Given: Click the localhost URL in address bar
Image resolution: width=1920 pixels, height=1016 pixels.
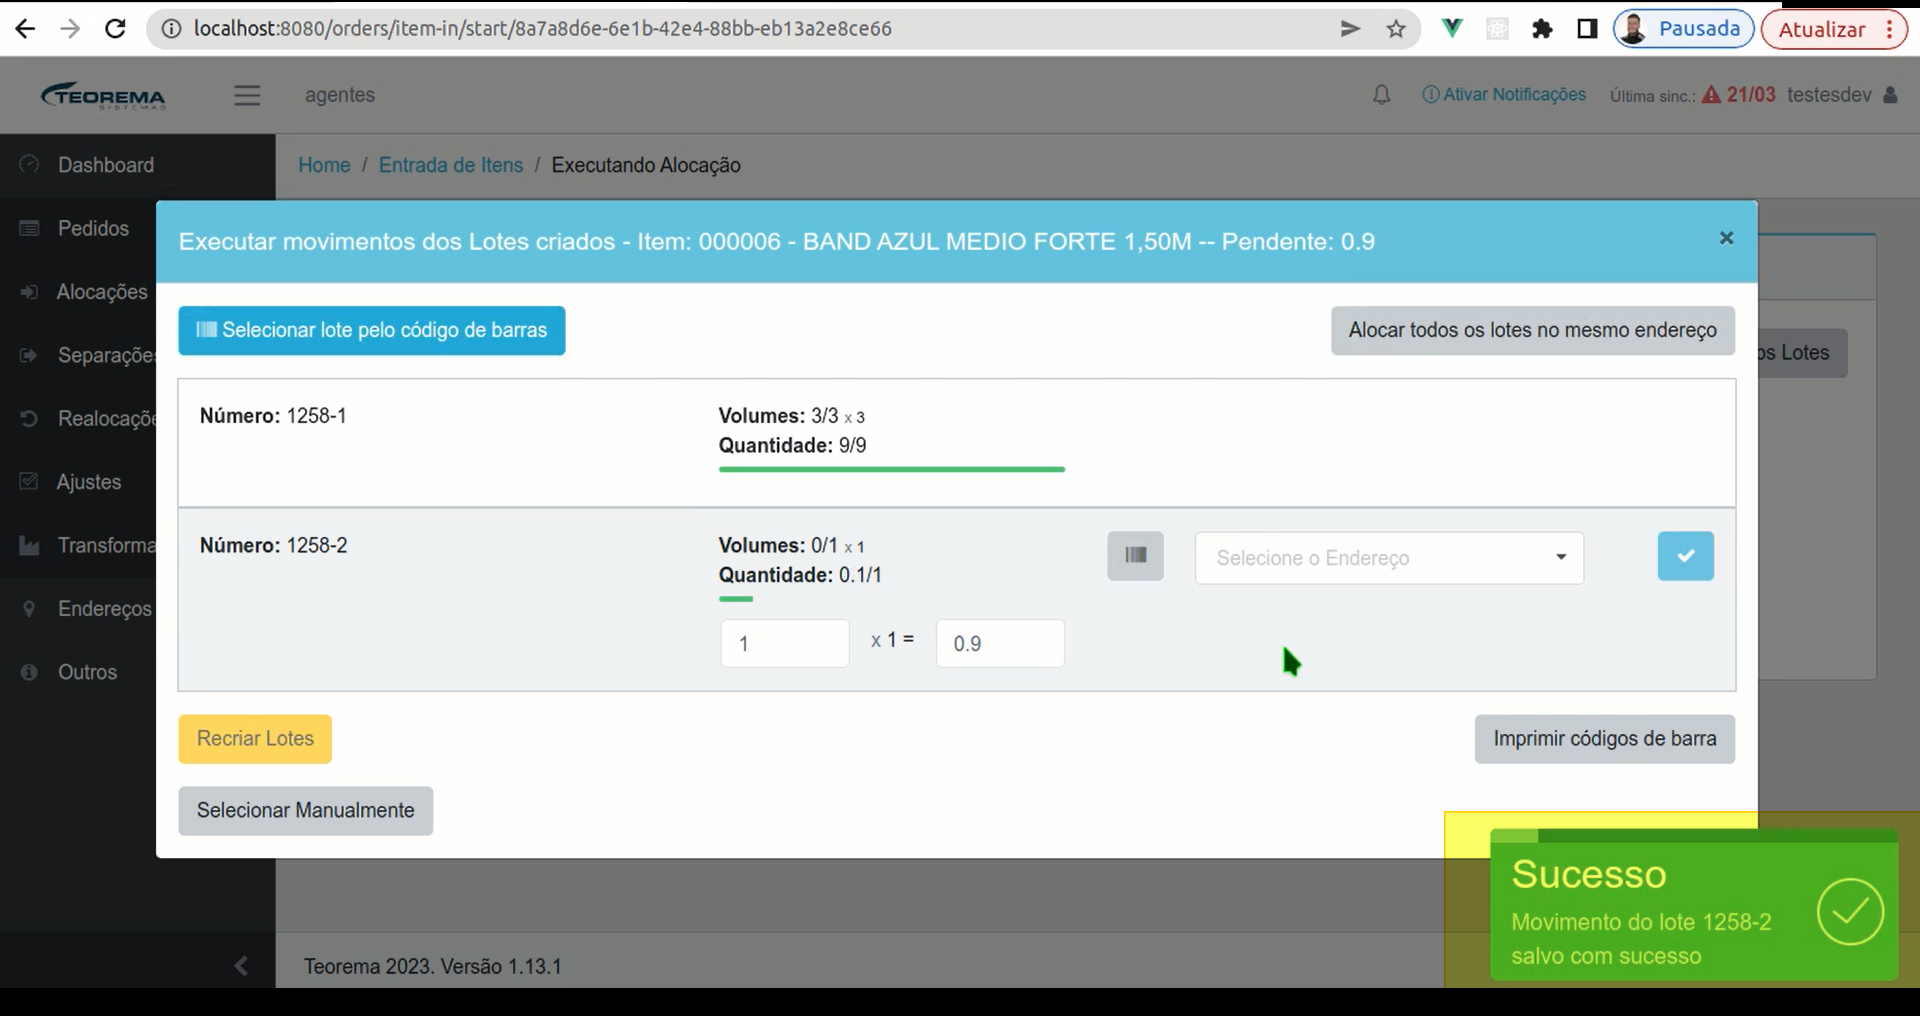Looking at the screenshot, I should click(542, 29).
